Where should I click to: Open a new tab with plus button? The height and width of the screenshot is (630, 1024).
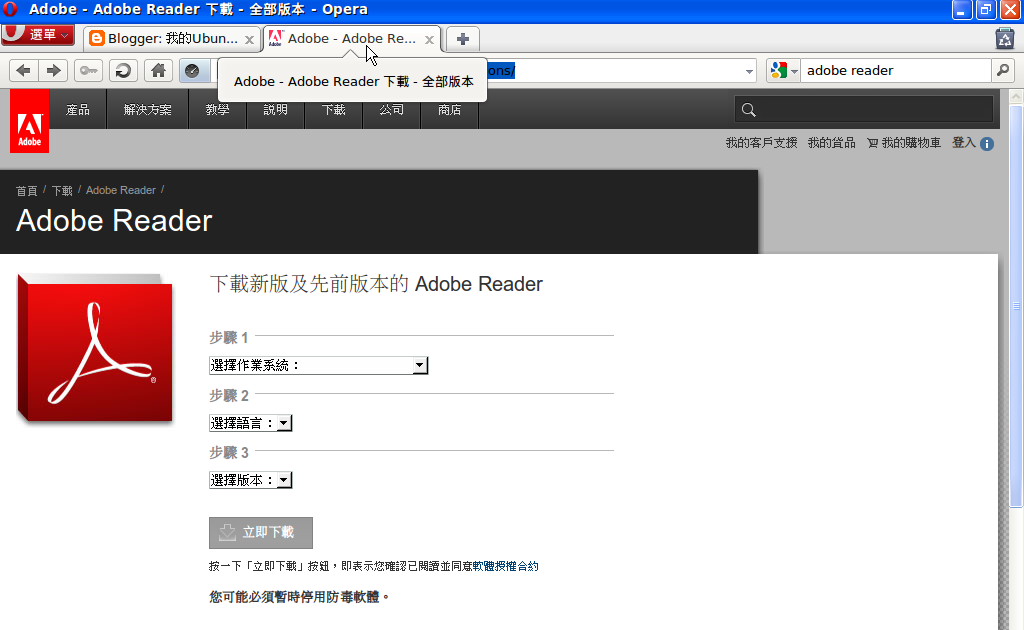[x=462, y=39]
